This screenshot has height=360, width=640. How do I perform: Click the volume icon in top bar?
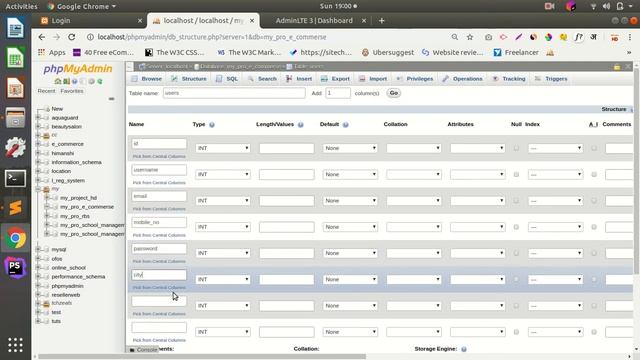coord(607,6)
